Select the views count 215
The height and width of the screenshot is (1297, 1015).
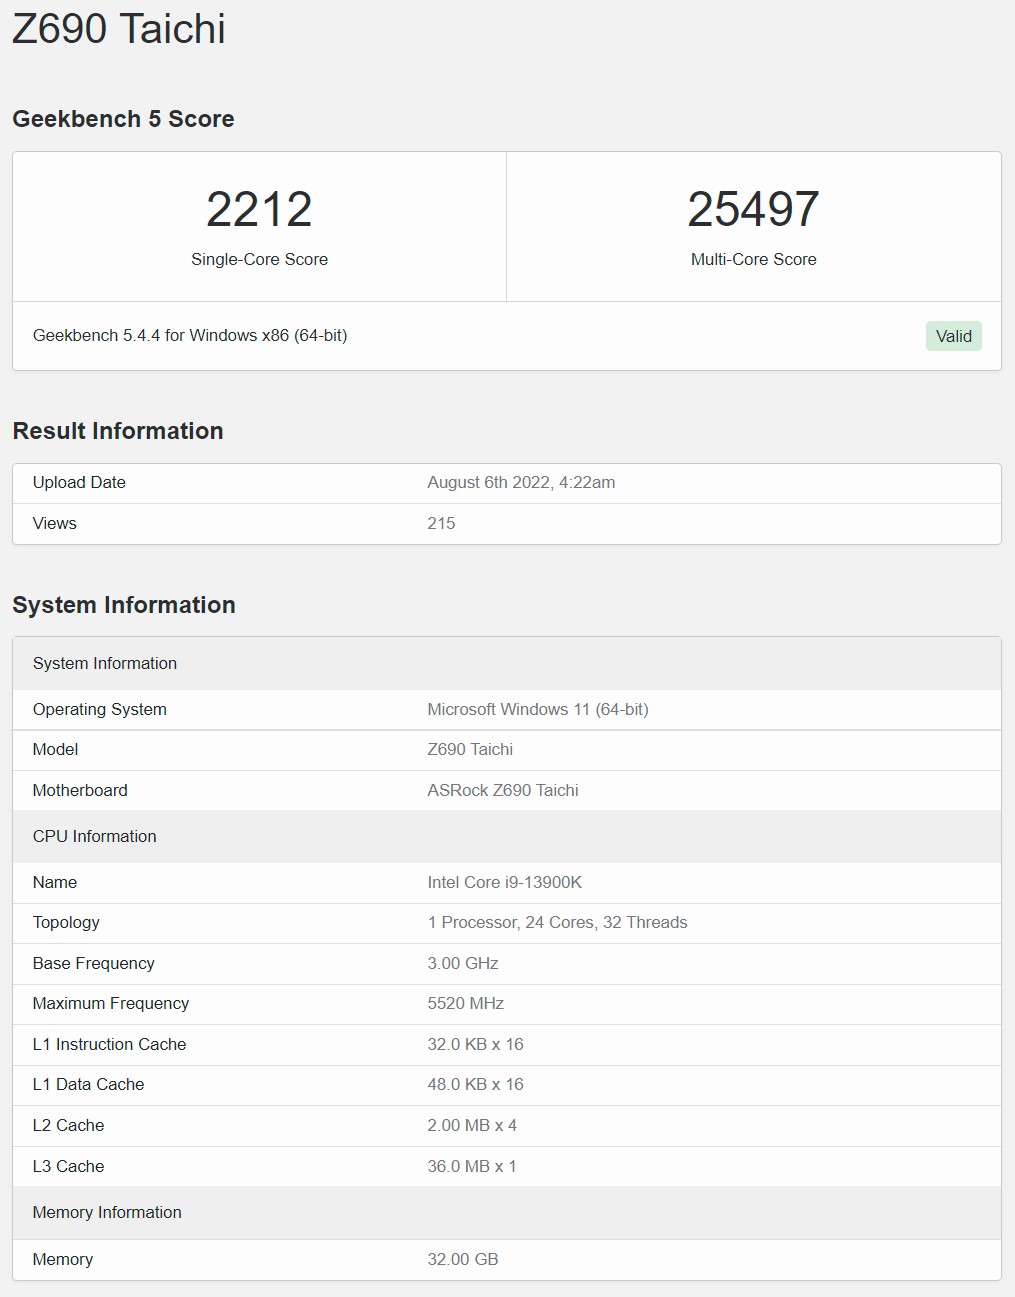441,523
